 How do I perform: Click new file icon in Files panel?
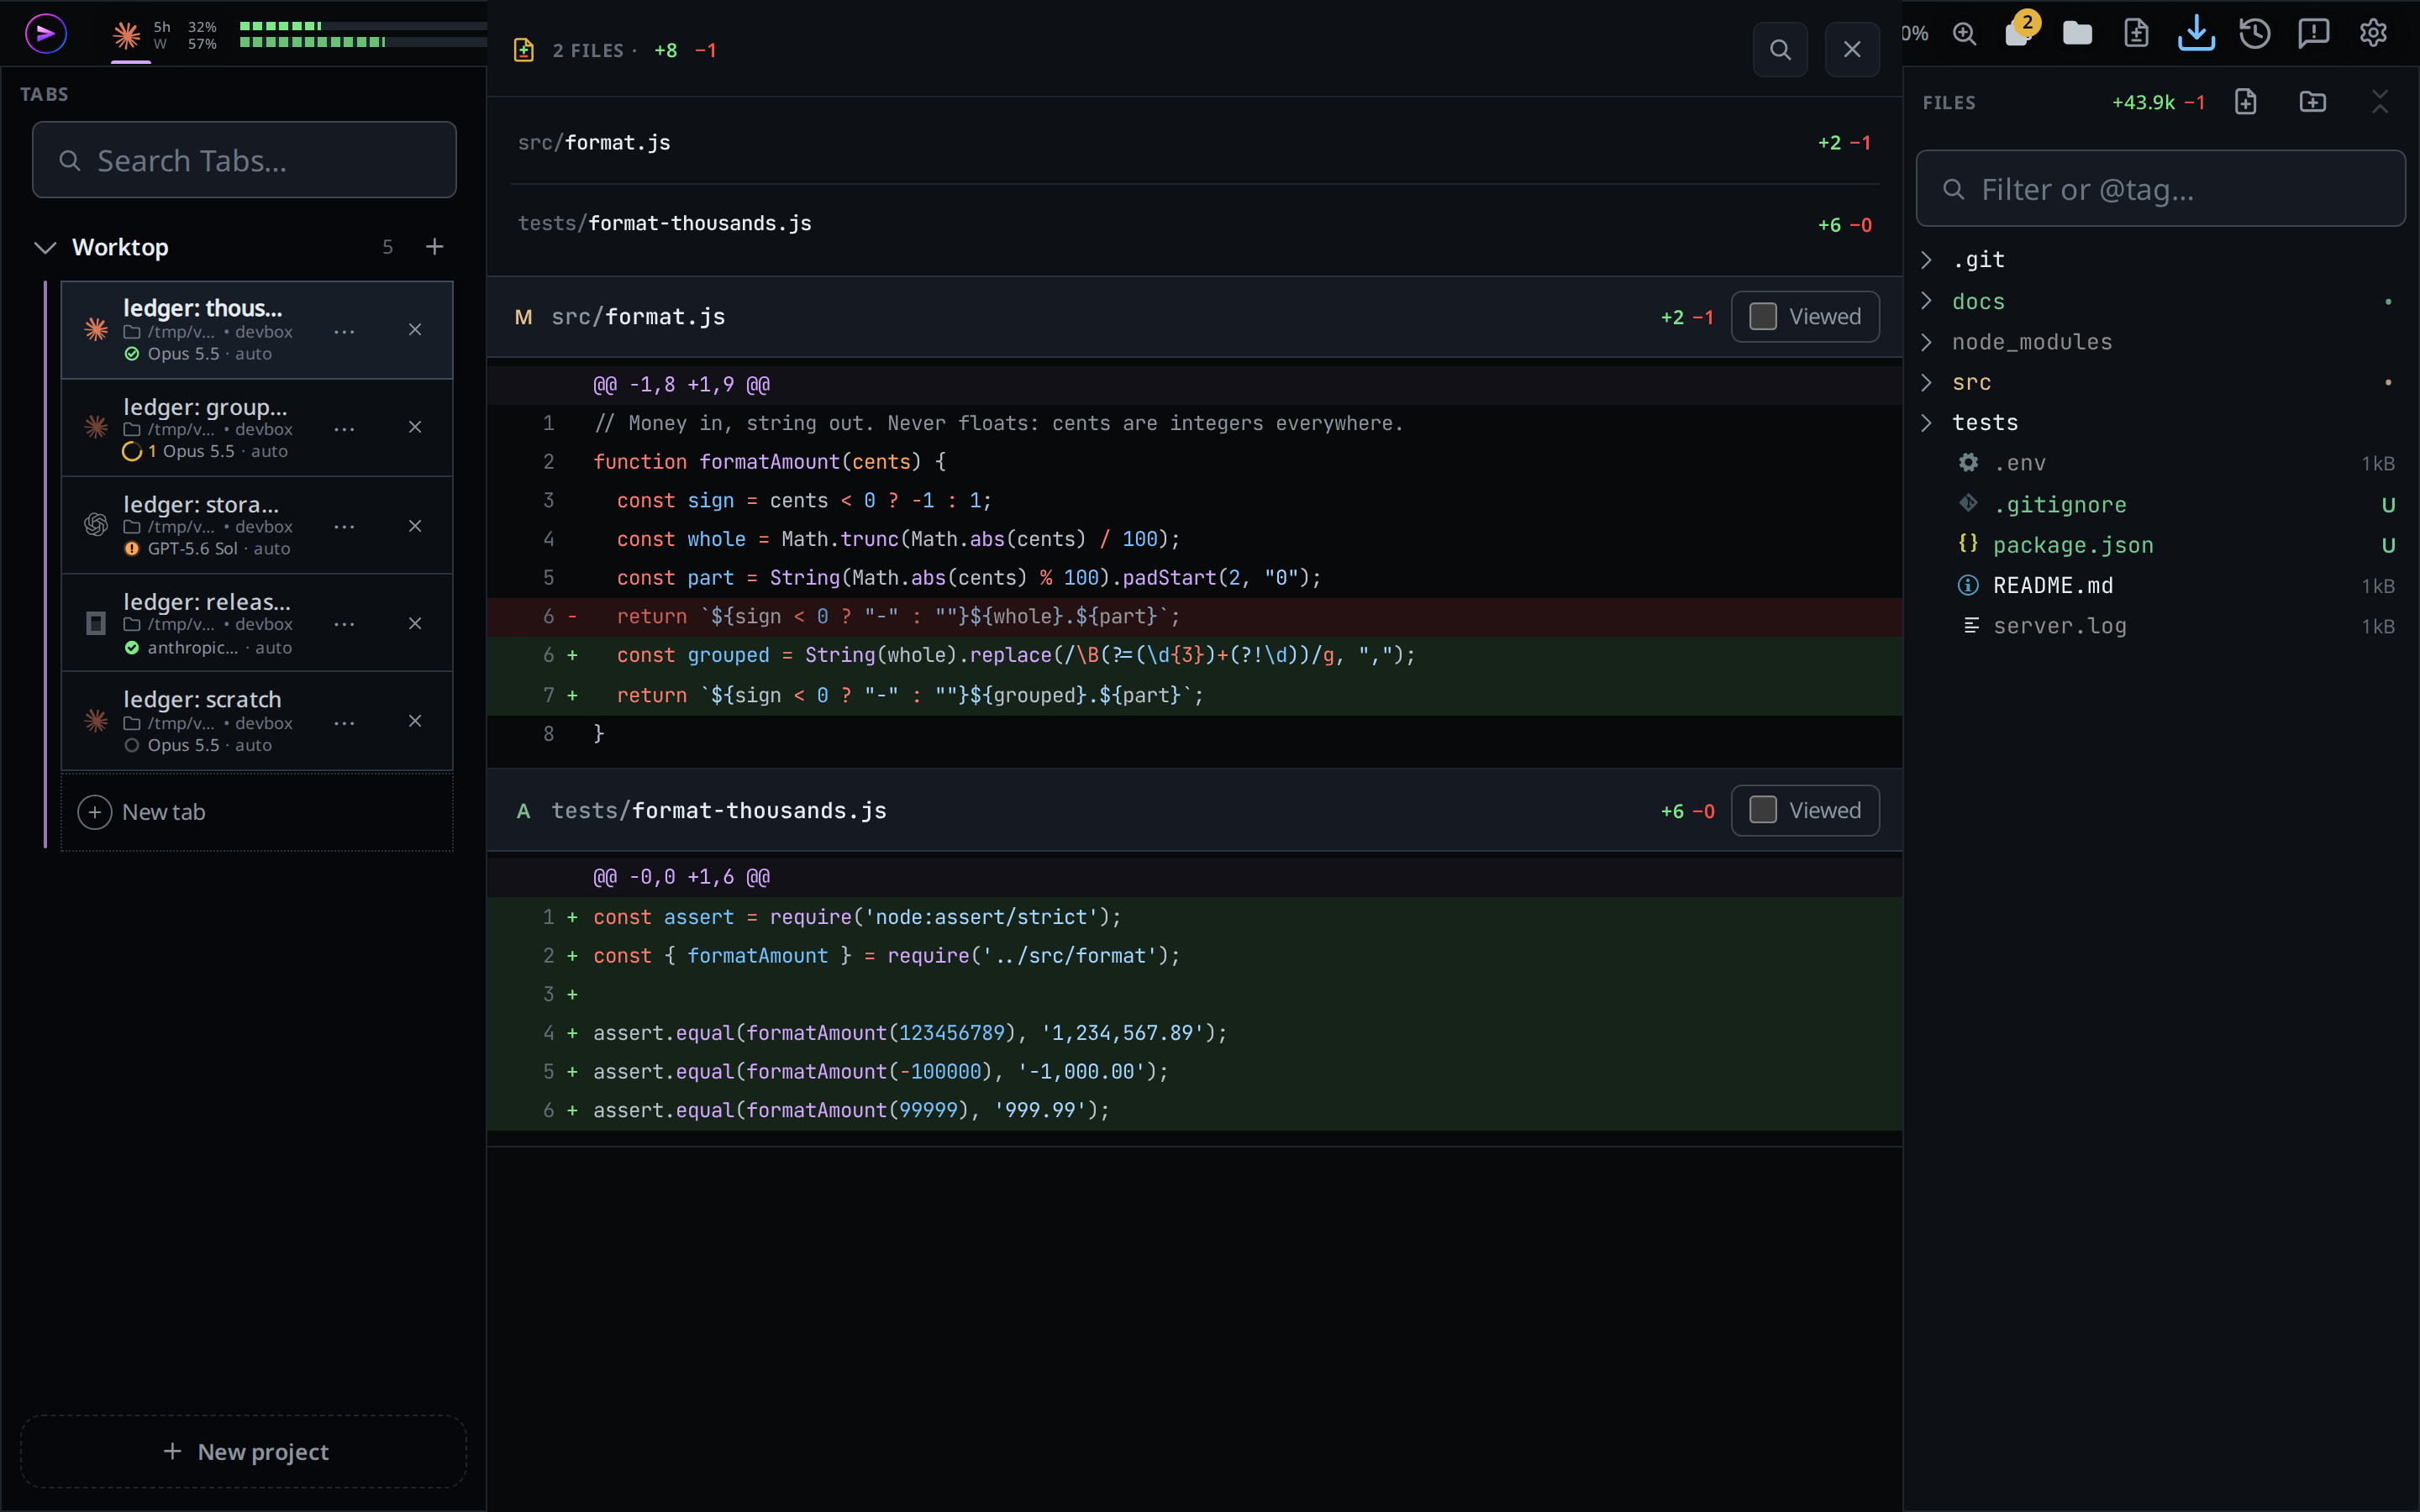(2246, 102)
